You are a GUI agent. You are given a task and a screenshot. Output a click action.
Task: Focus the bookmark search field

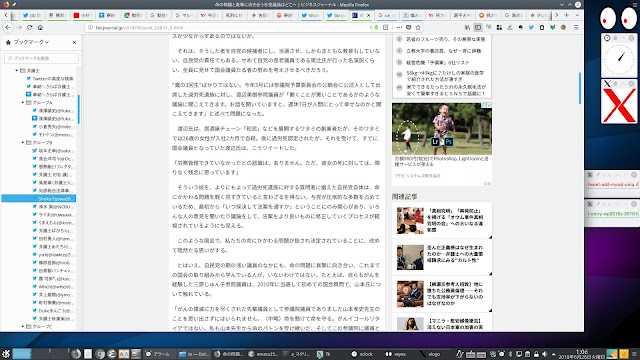41,58
